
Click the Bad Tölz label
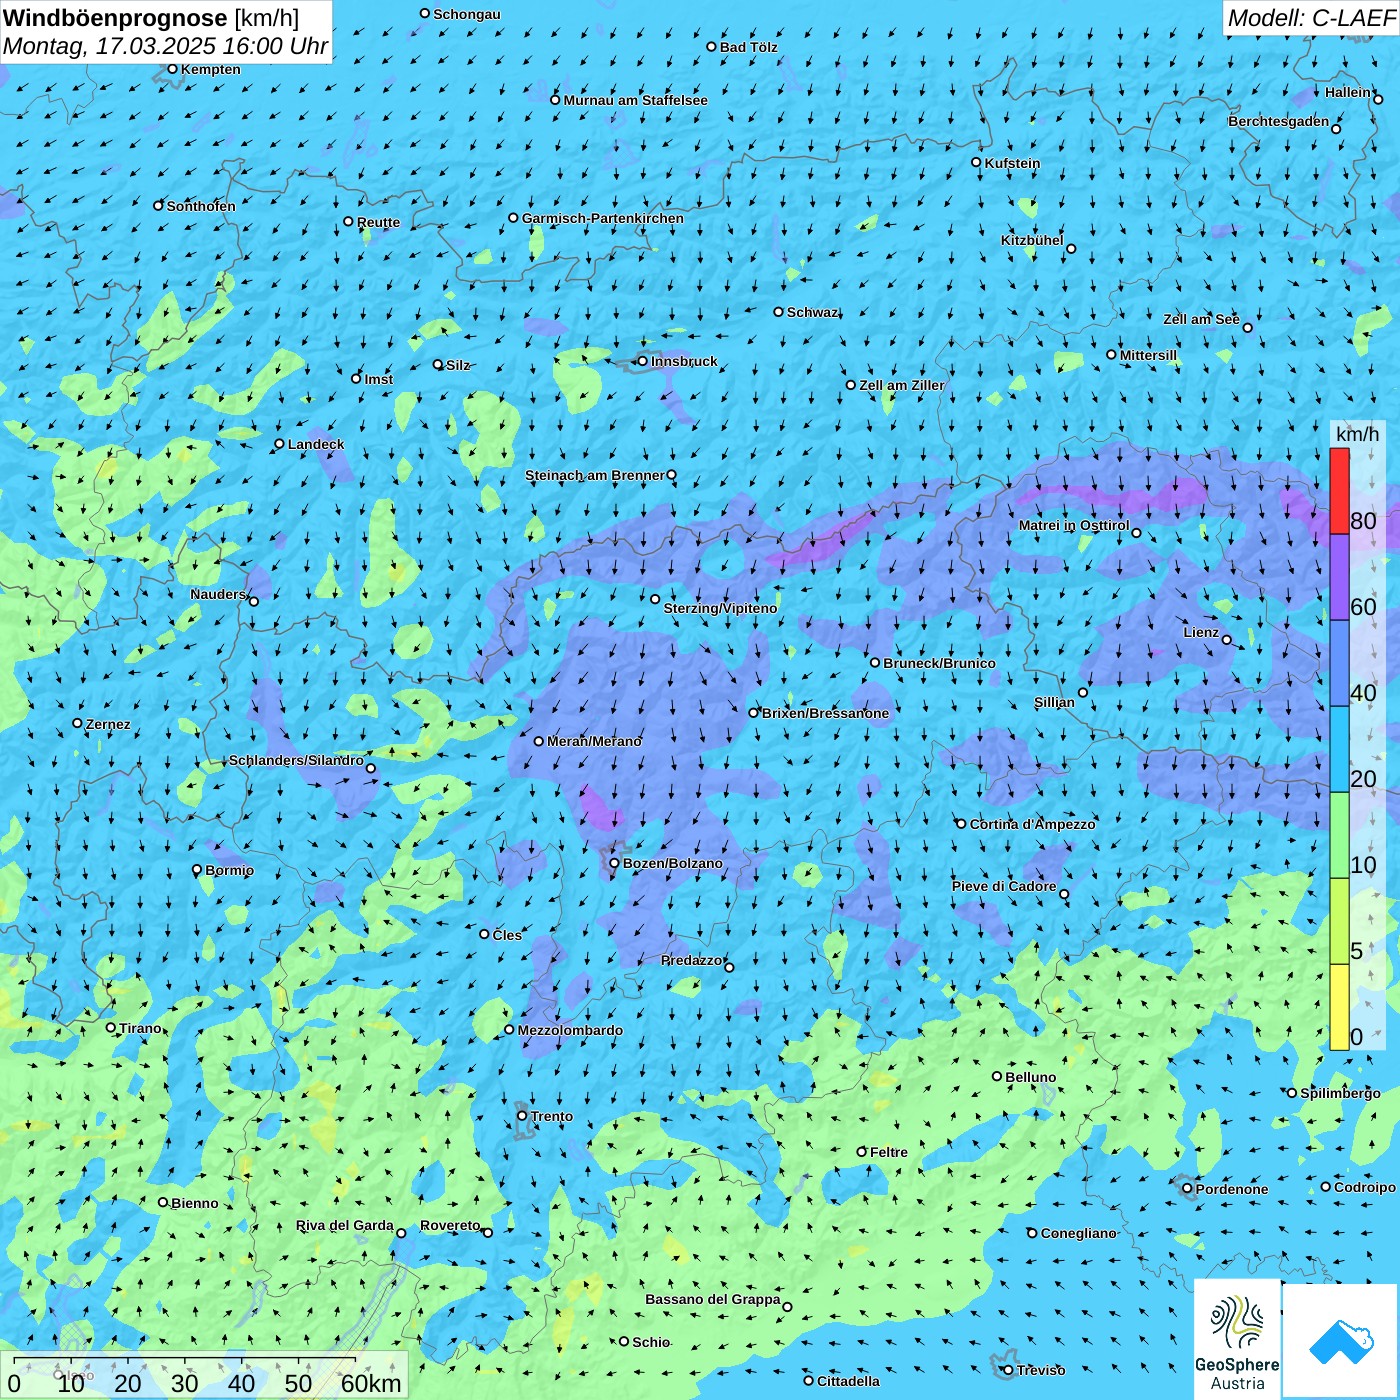point(749,47)
